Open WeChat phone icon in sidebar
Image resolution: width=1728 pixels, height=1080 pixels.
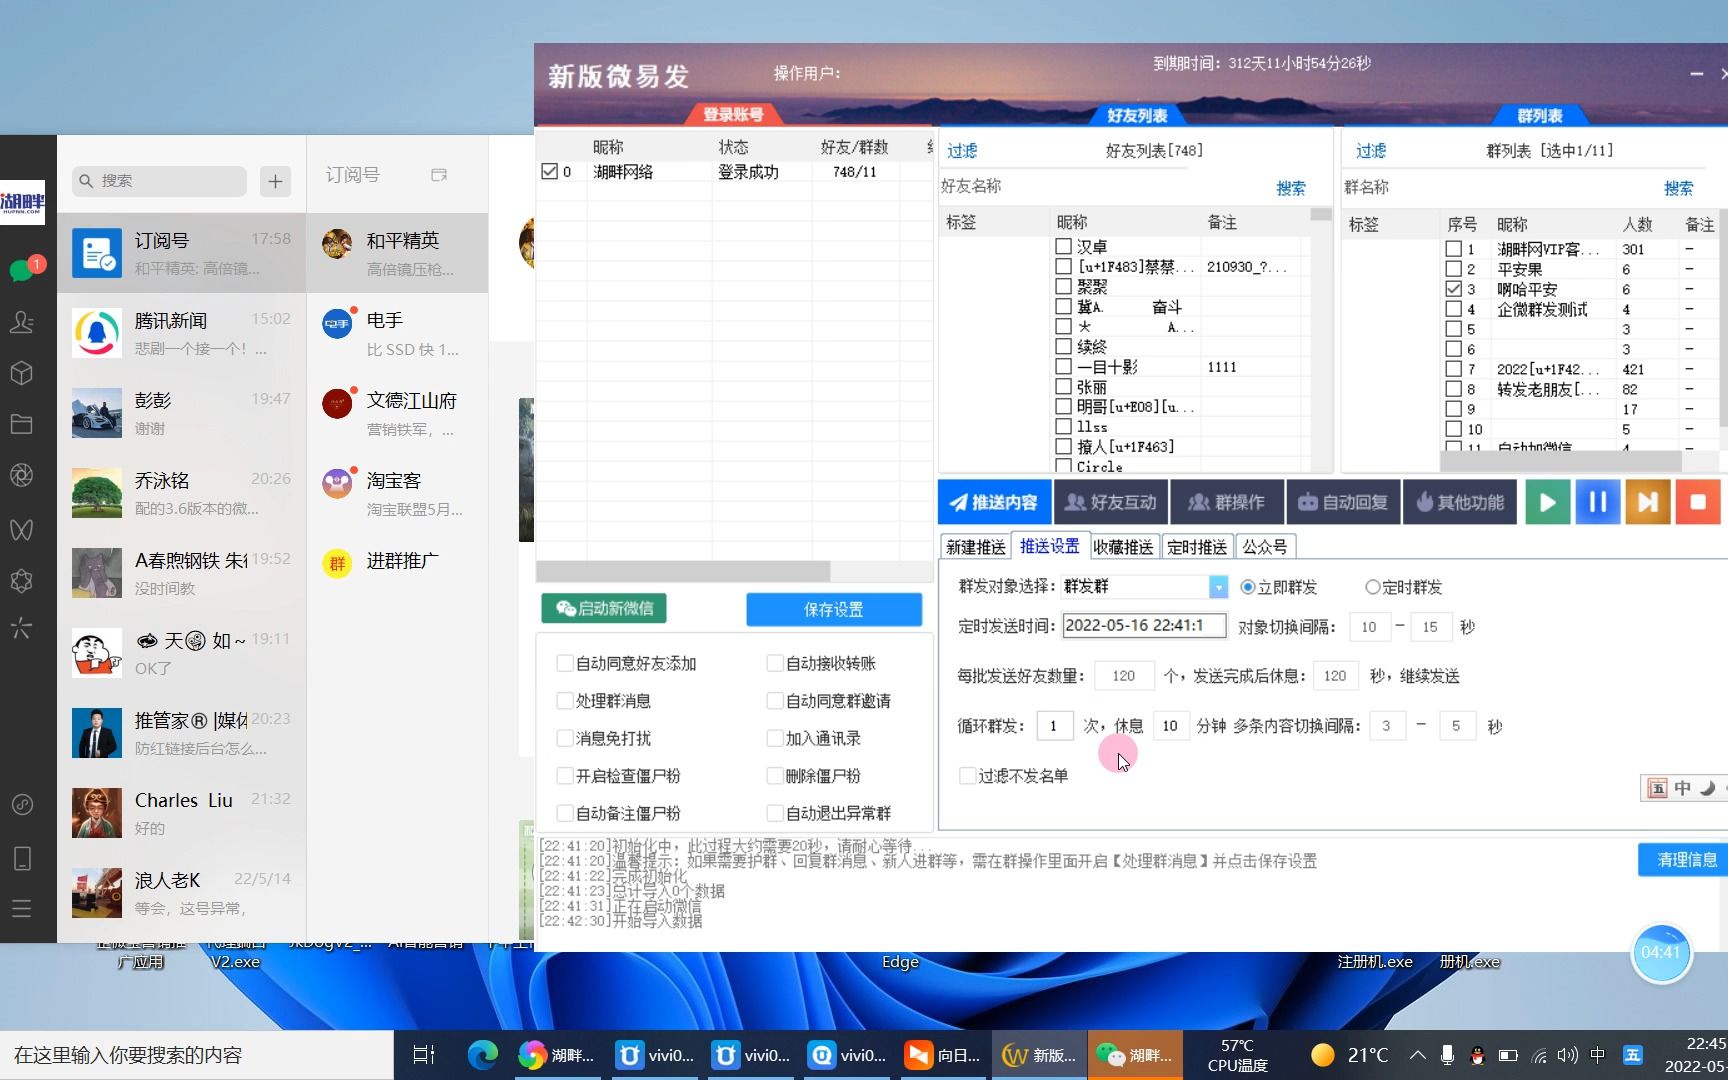(x=22, y=858)
